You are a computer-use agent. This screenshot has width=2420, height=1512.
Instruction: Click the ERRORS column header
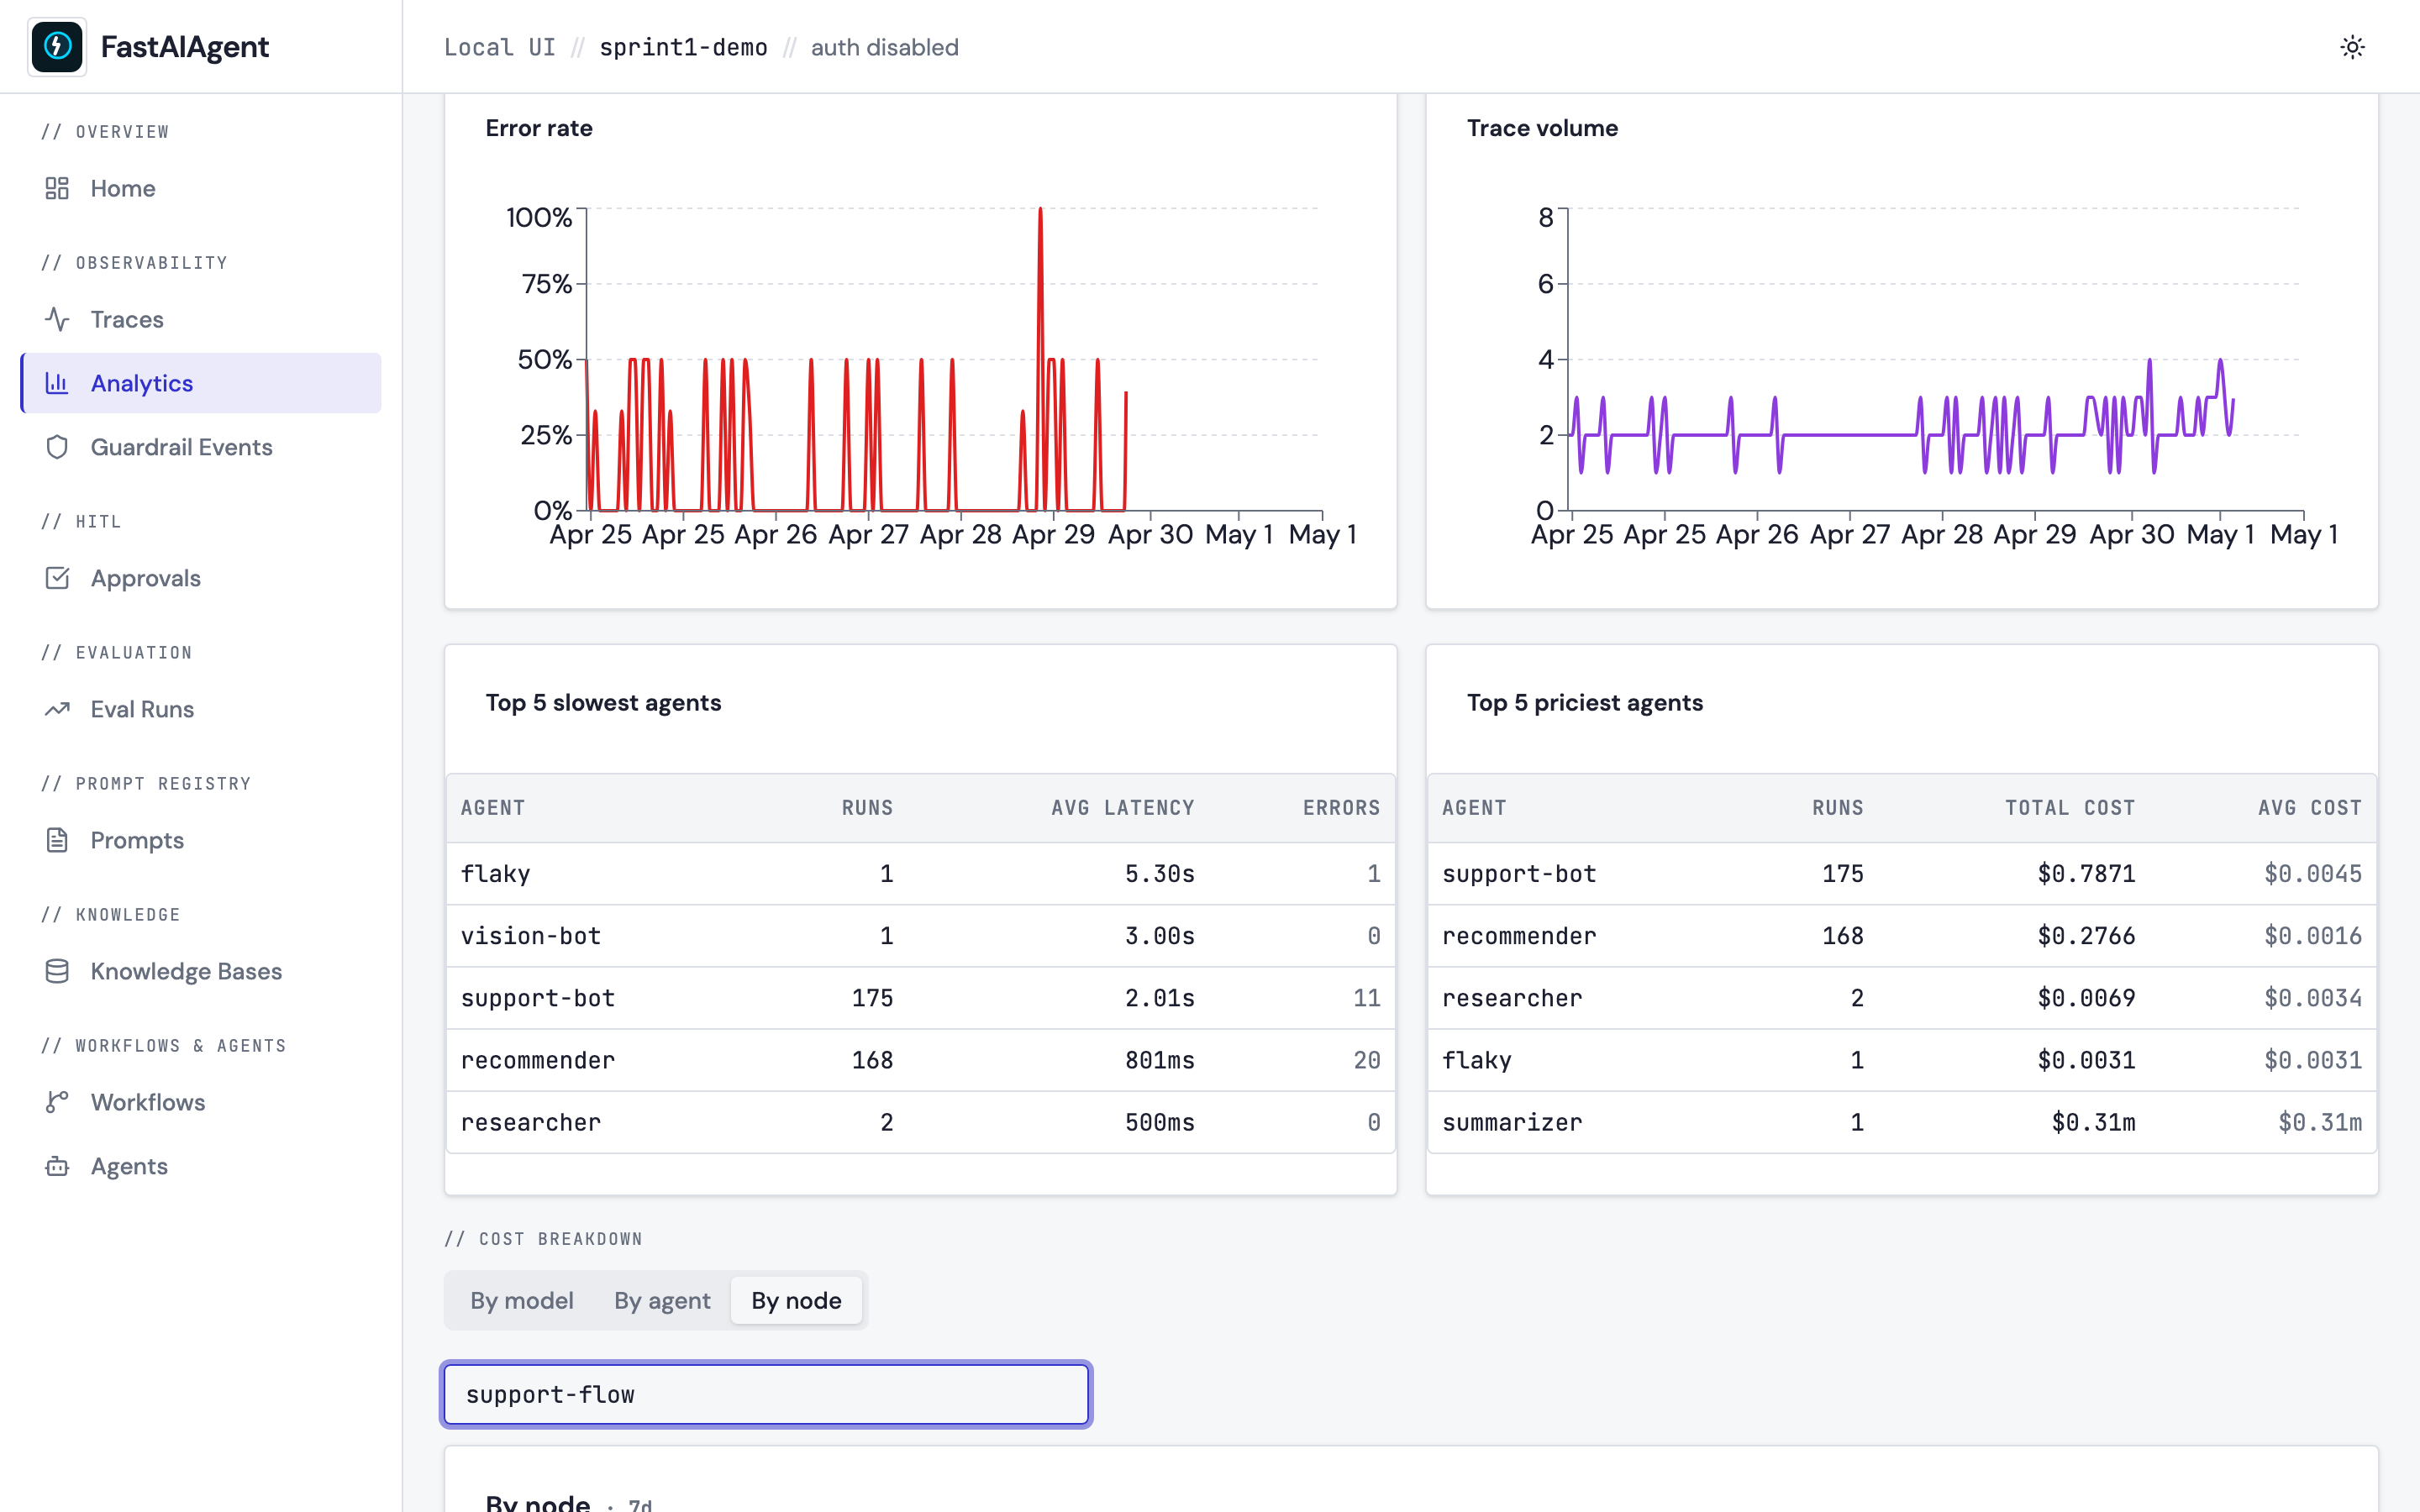(1341, 808)
